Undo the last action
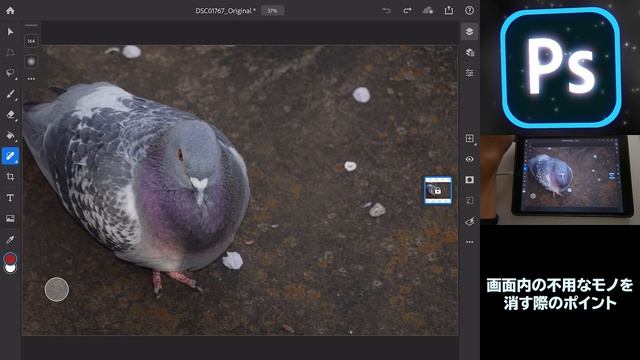The width and height of the screenshot is (640, 360). [x=386, y=11]
